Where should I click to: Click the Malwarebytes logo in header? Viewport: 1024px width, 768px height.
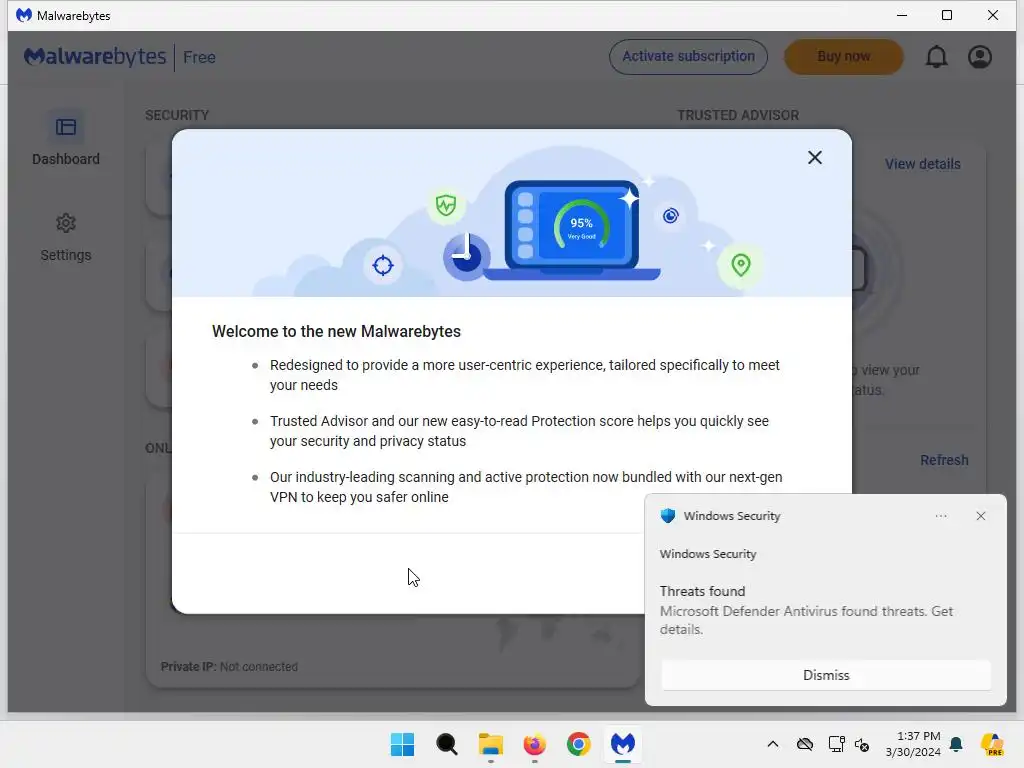95,57
